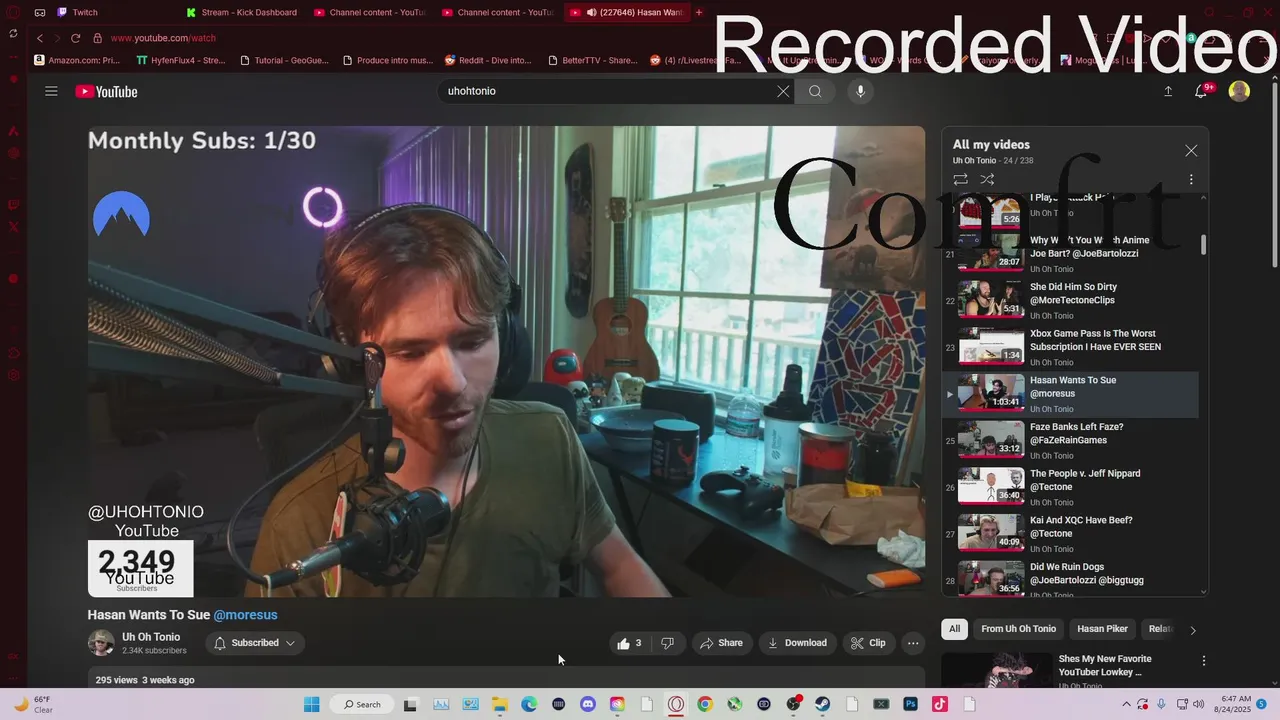Show hidden system tray icons
The image size is (1280, 720).
pos(1128,704)
